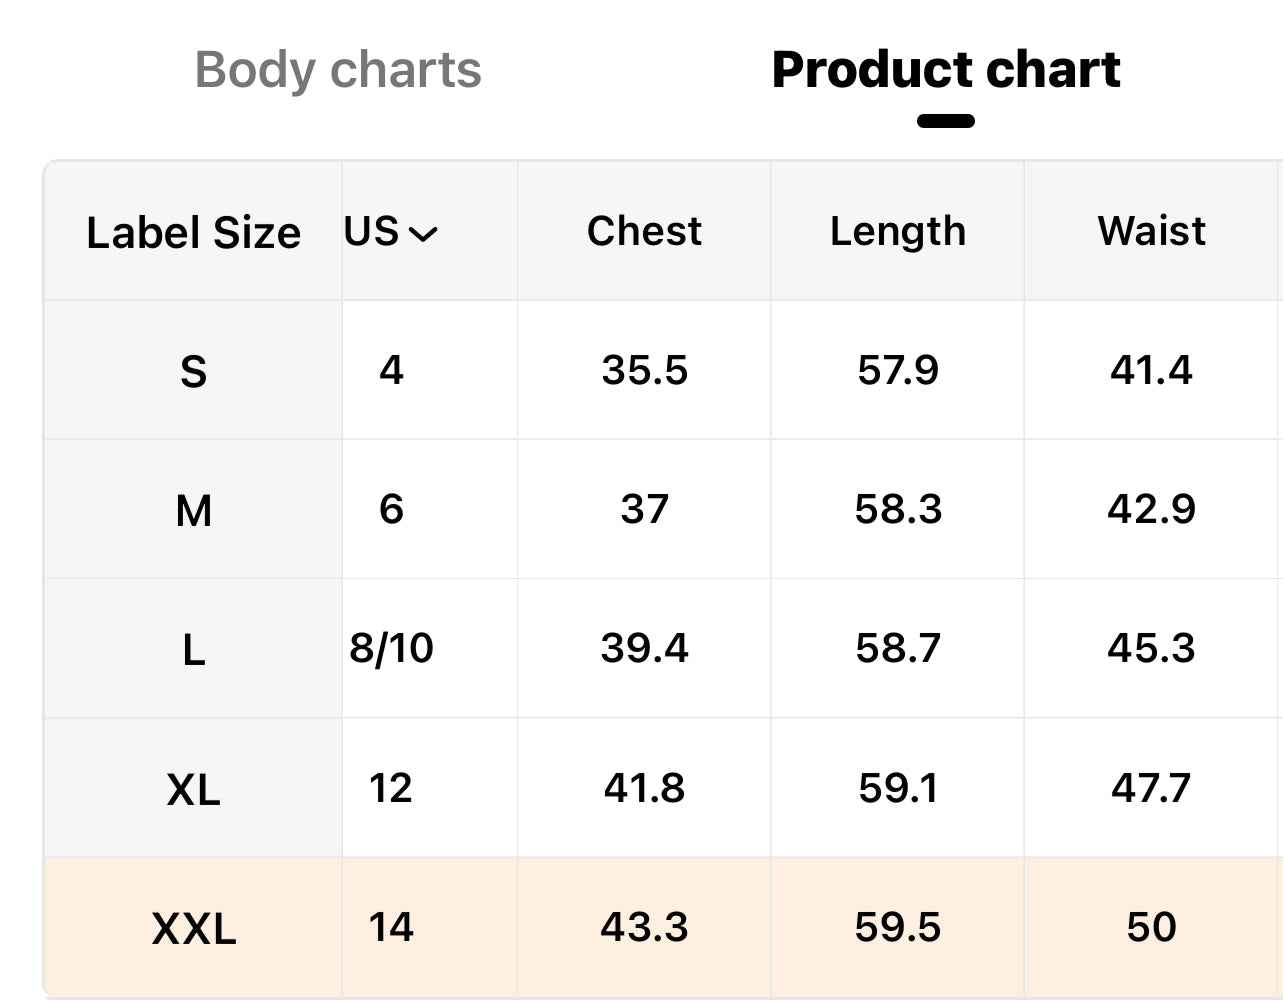
Task: Click the waist value 50 cell
Action: click(1151, 927)
